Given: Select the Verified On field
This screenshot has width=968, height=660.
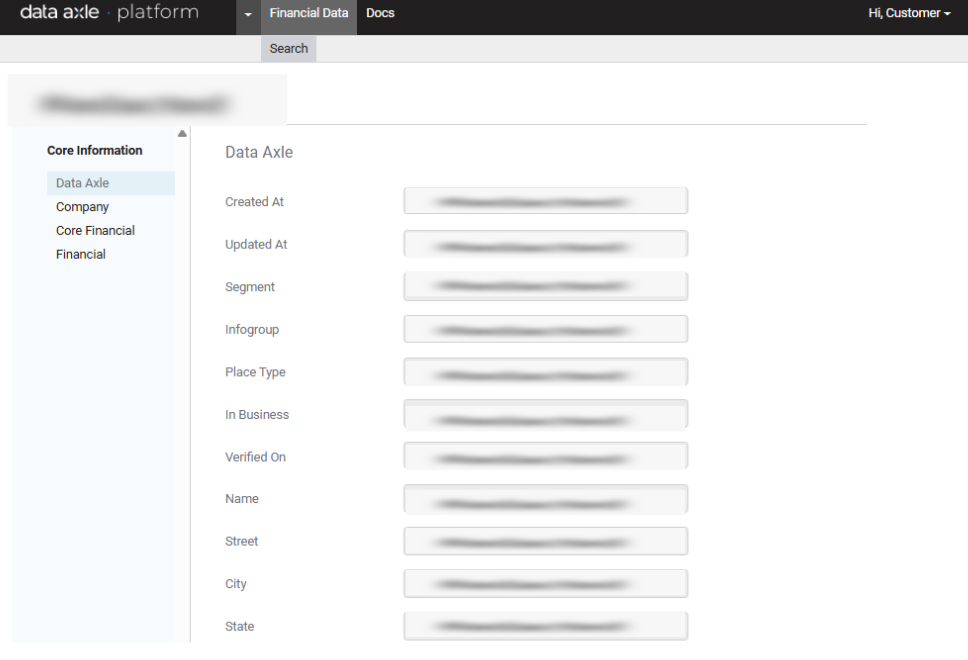Looking at the screenshot, I should pos(545,457).
